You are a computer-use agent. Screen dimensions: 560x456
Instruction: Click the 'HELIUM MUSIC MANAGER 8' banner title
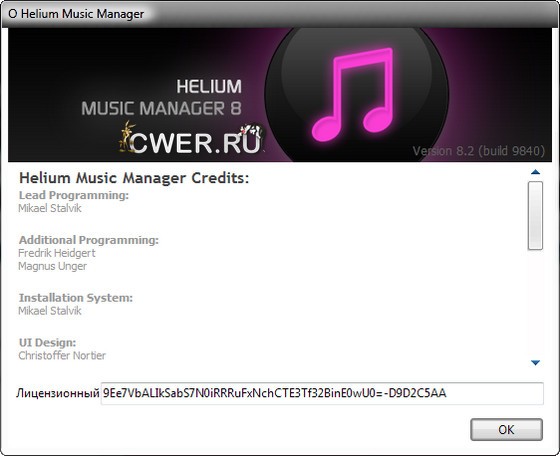[161, 97]
